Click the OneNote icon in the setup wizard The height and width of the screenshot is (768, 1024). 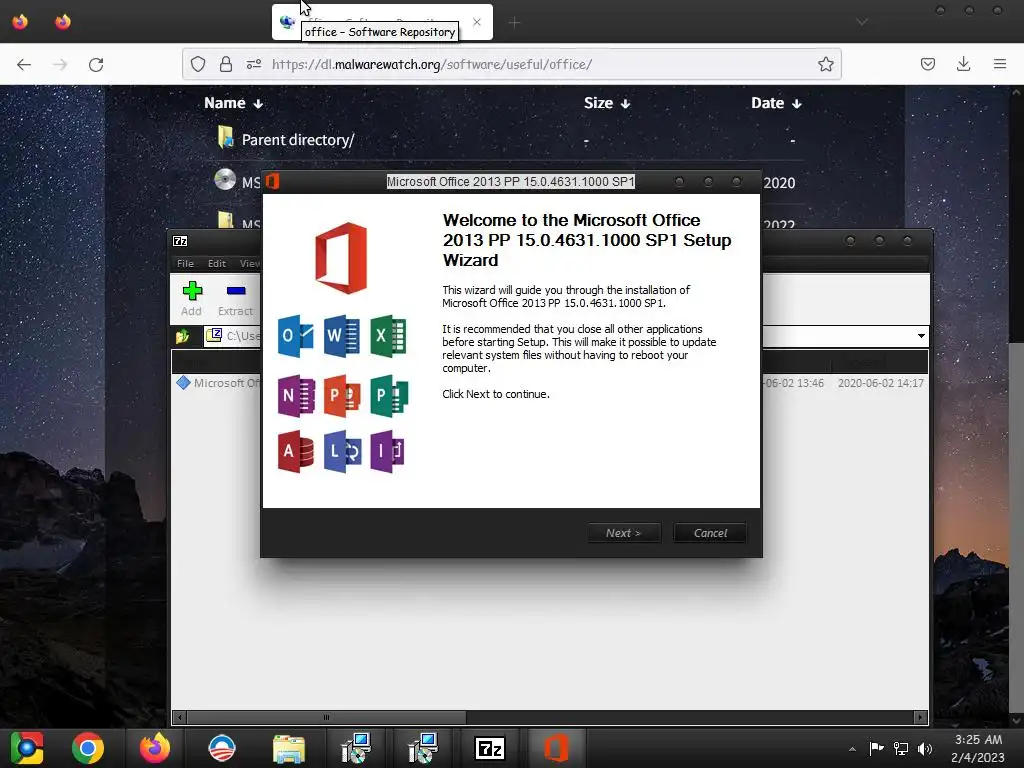pyautogui.click(x=296, y=395)
